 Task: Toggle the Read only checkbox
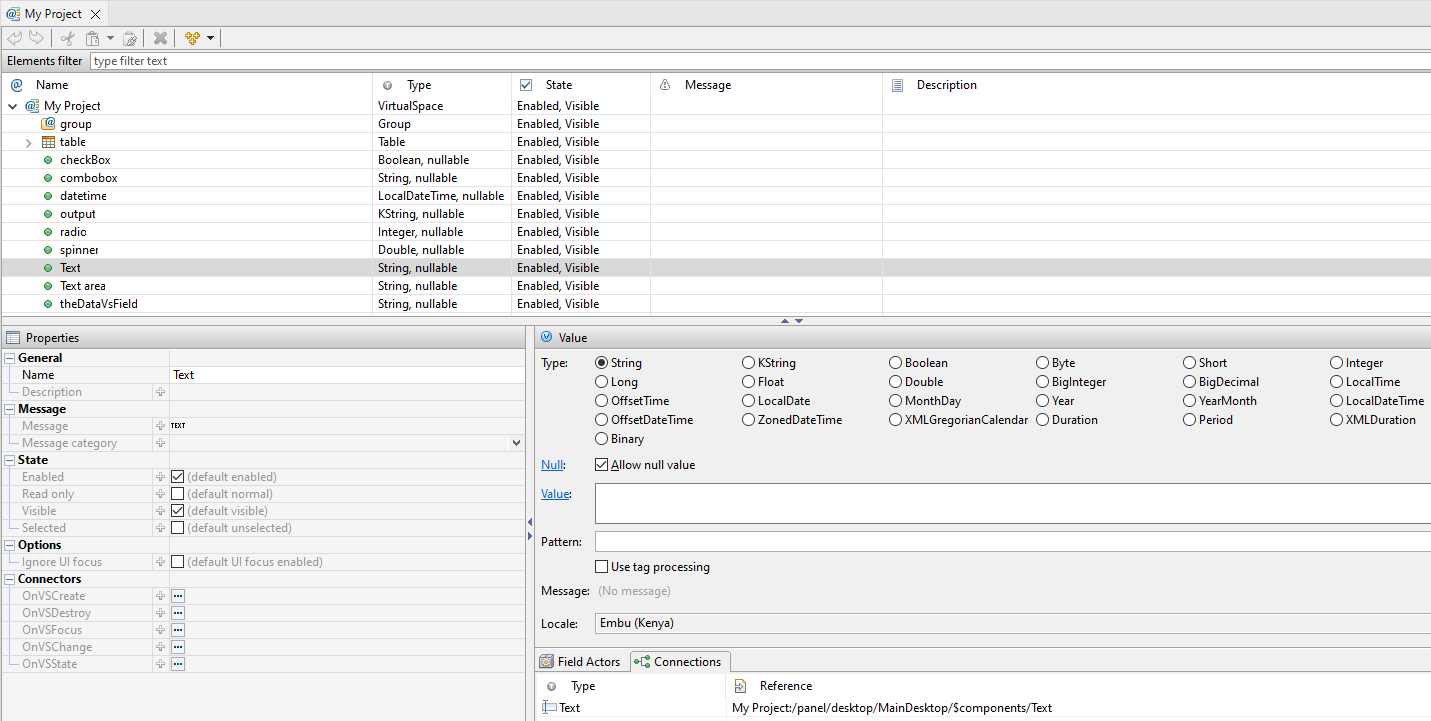click(x=178, y=494)
